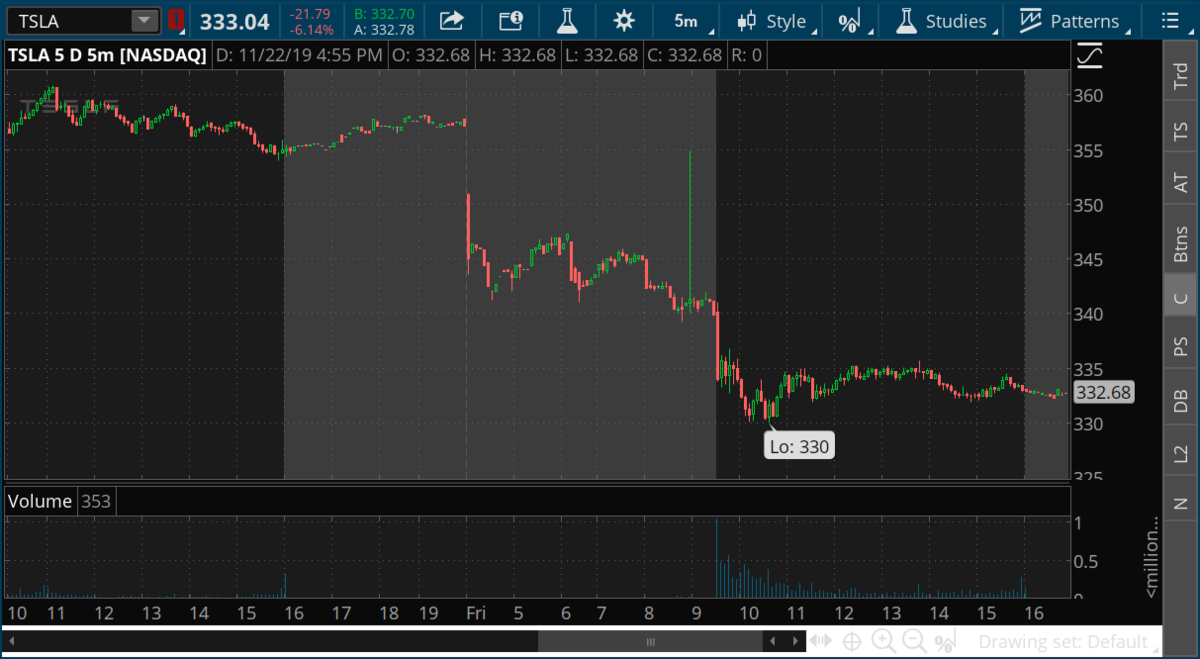The width and height of the screenshot is (1200, 659).
Task: Click the volume value 353
Action: point(96,502)
